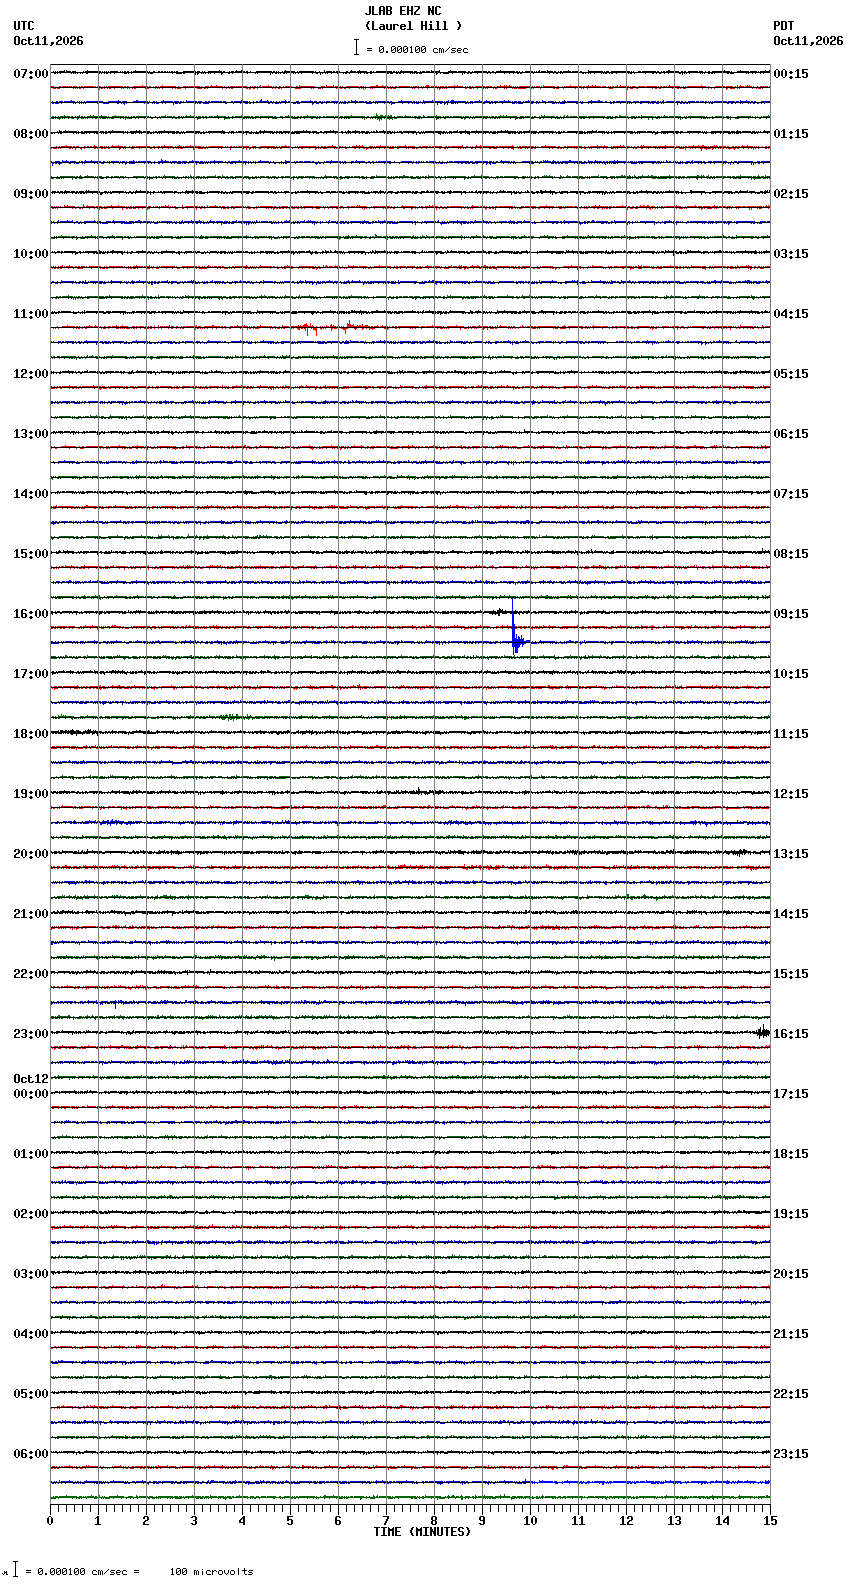Select the '13:00' UTC time label
The width and height of the screenshot is (850, 1584).
tap(31, 434)
